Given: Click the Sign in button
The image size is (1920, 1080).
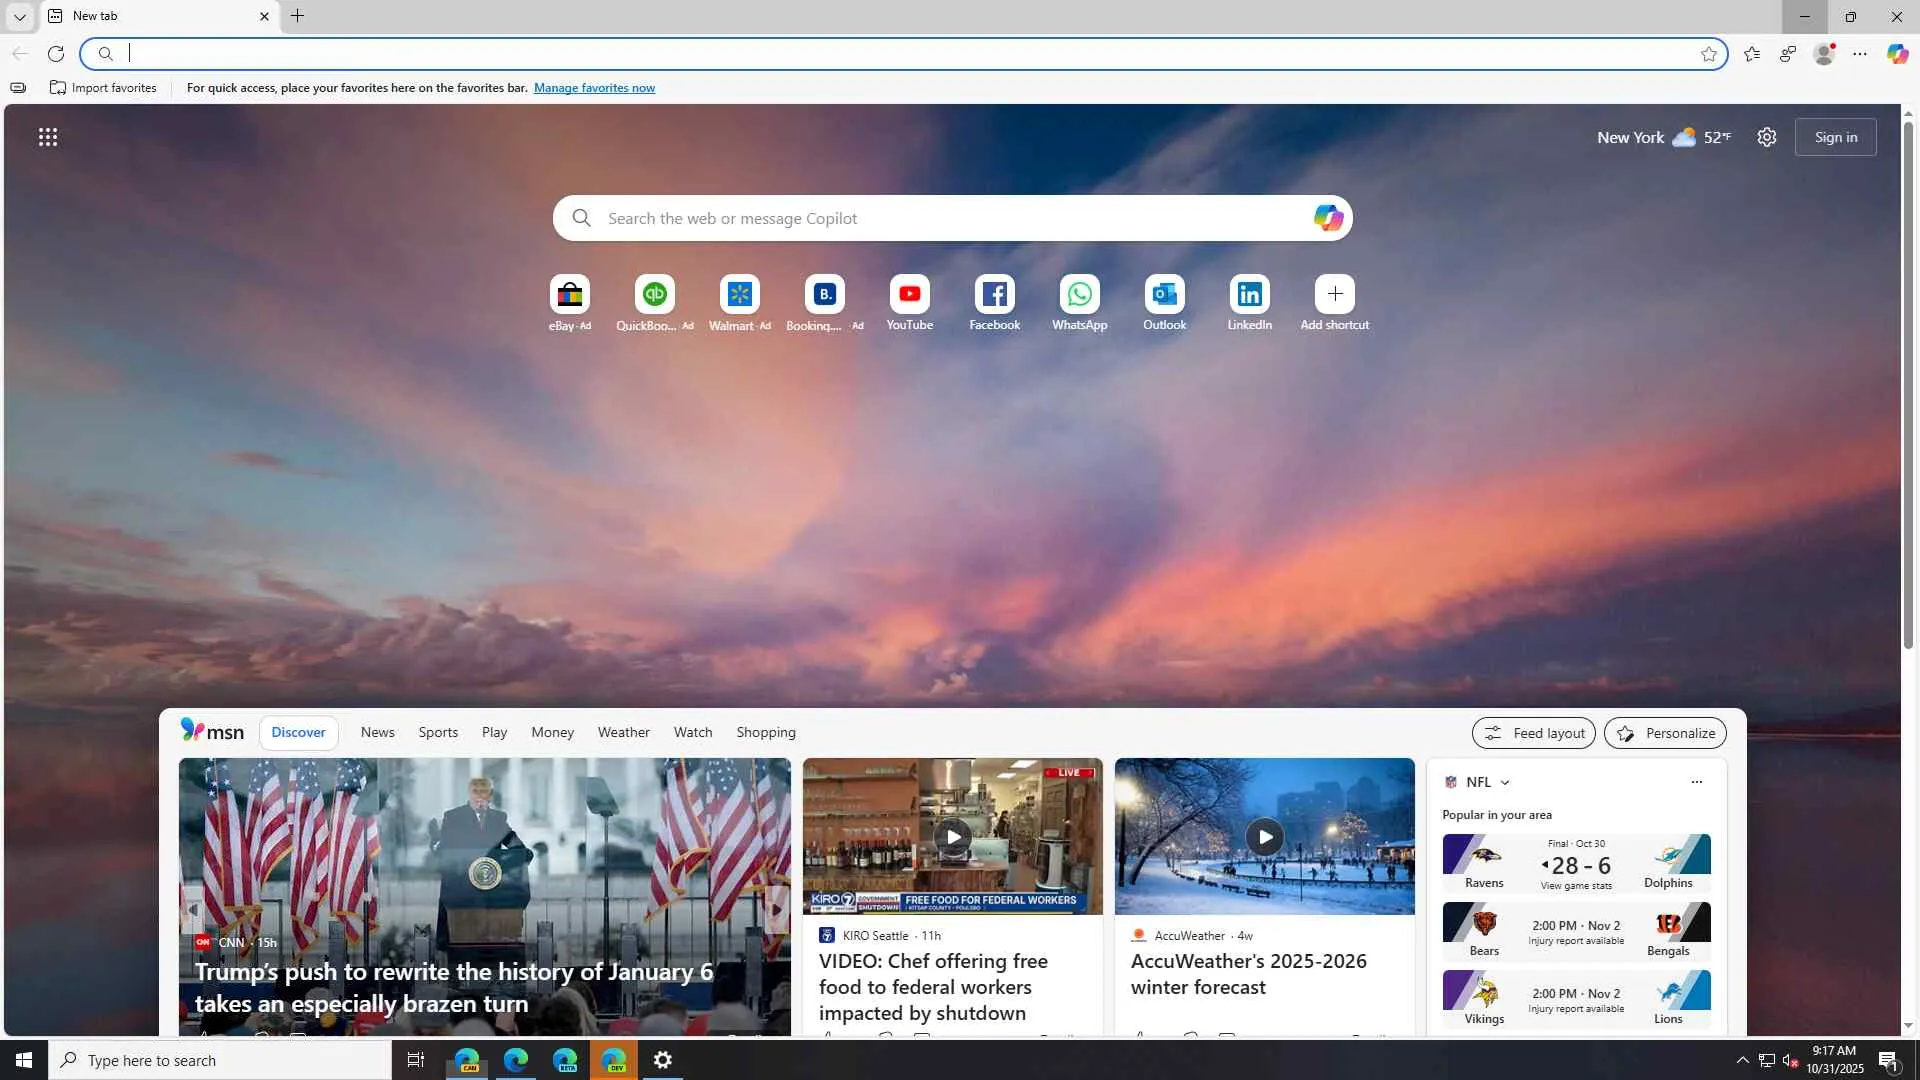Looking at the screenshot, I should [x=1835, y=137].
